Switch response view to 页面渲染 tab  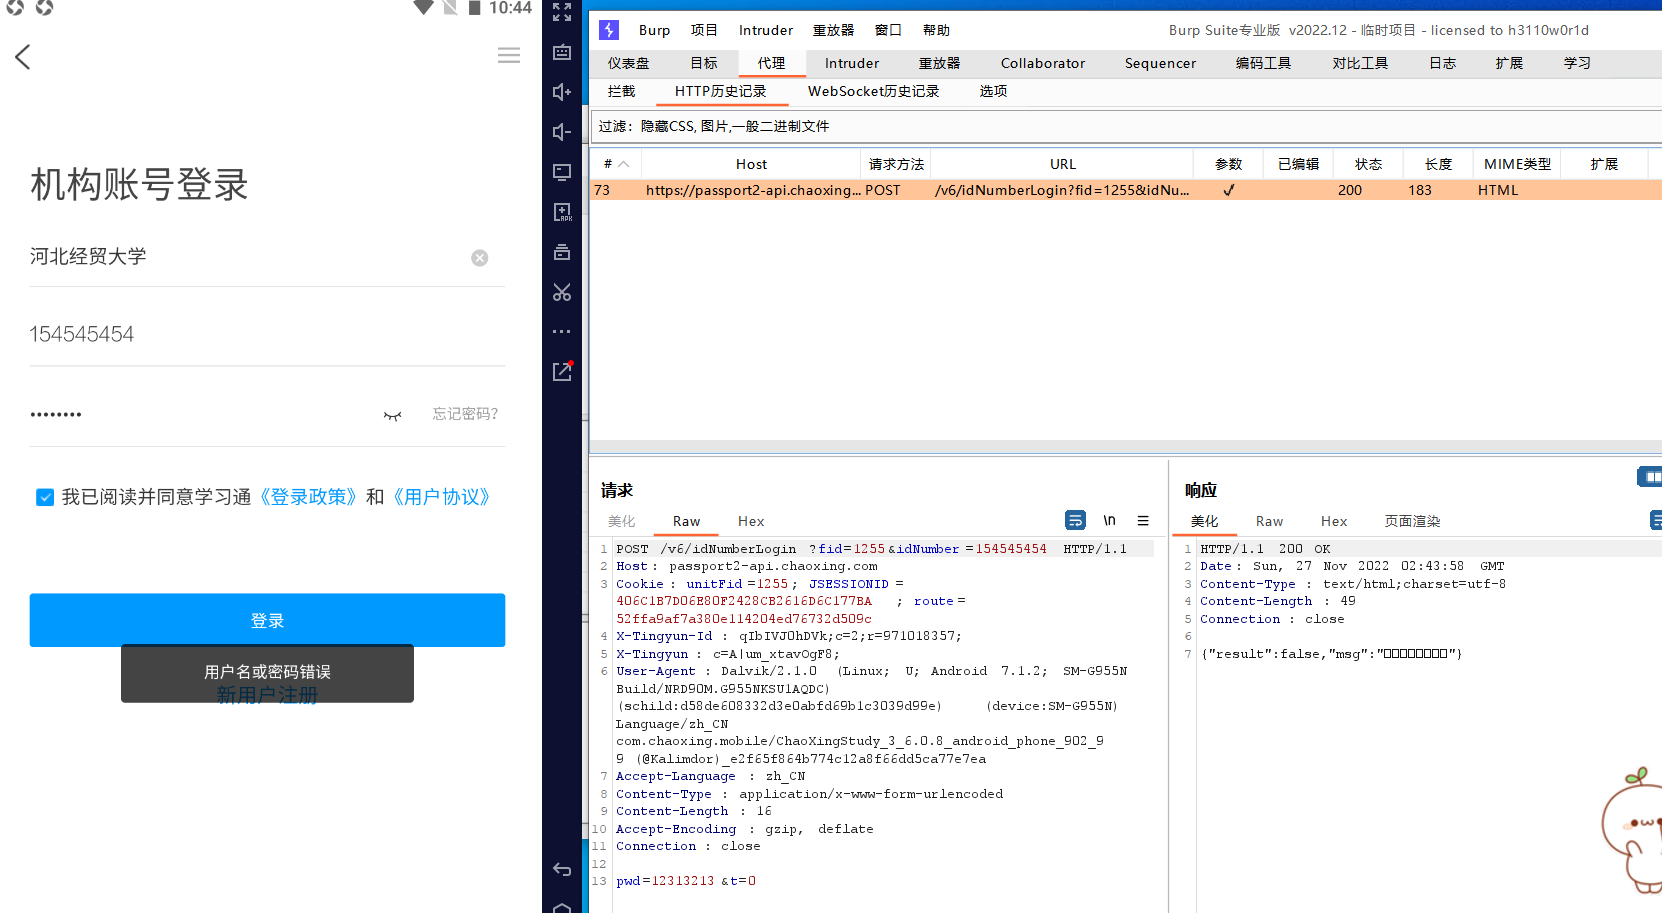(1412, 521)
